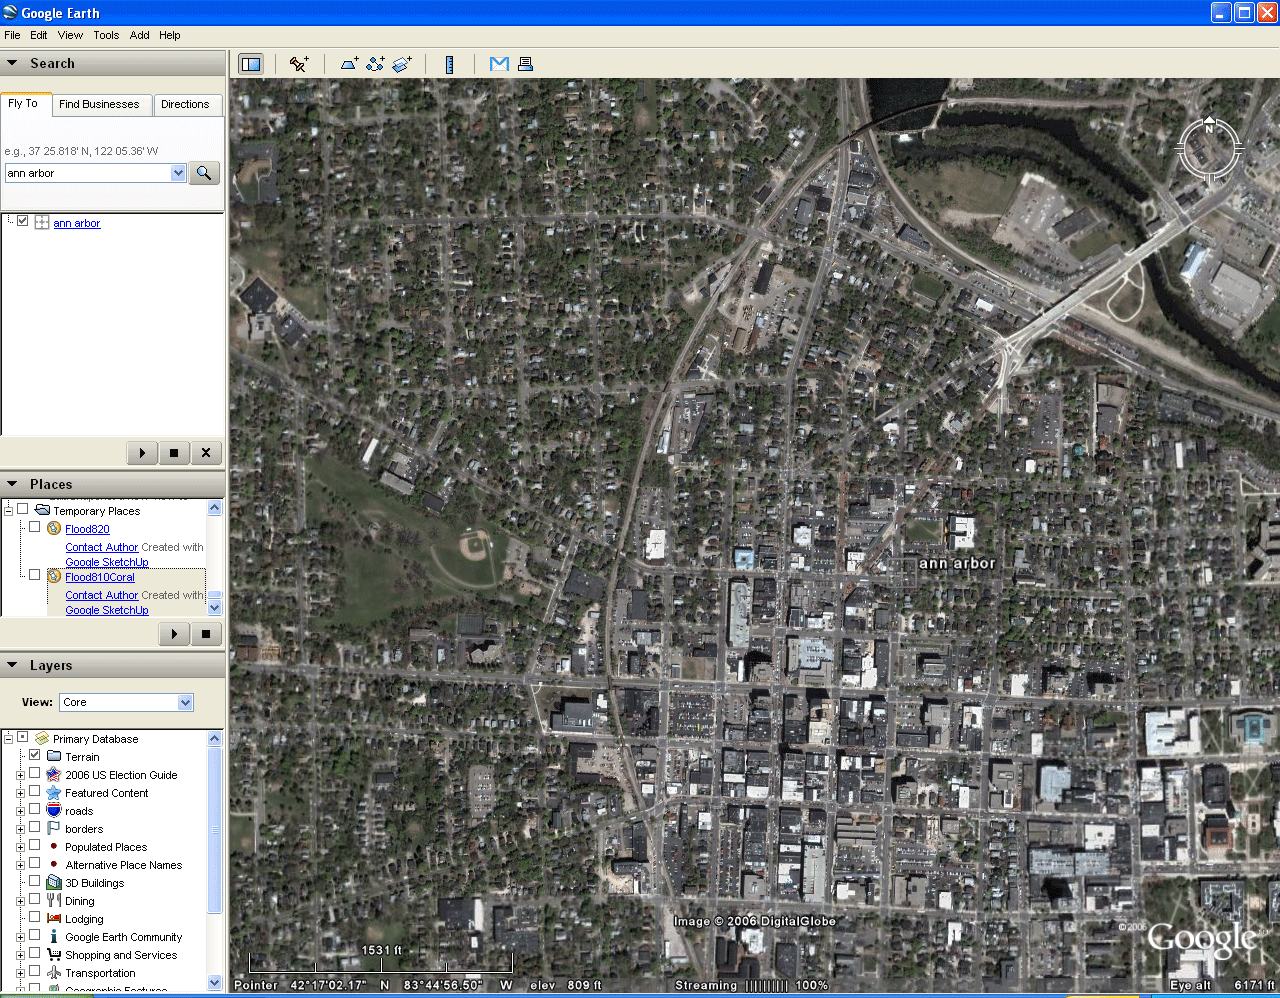Open the Flood820 link
1280x998 pixels.
coord(88,529)
